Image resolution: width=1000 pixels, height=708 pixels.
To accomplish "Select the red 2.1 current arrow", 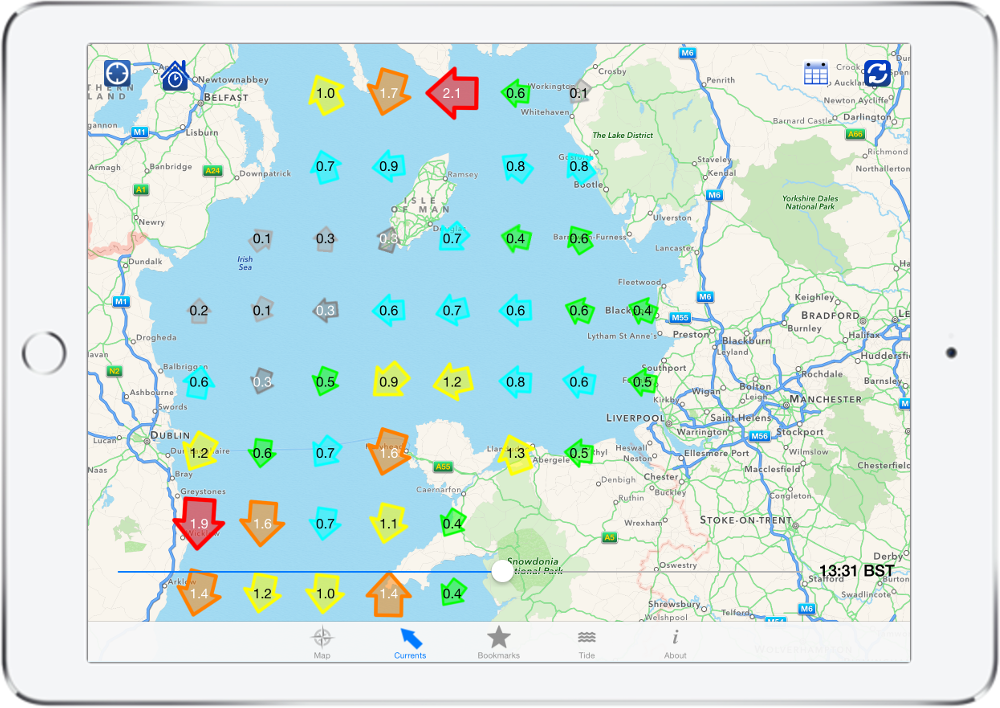I will click(452, 93).
